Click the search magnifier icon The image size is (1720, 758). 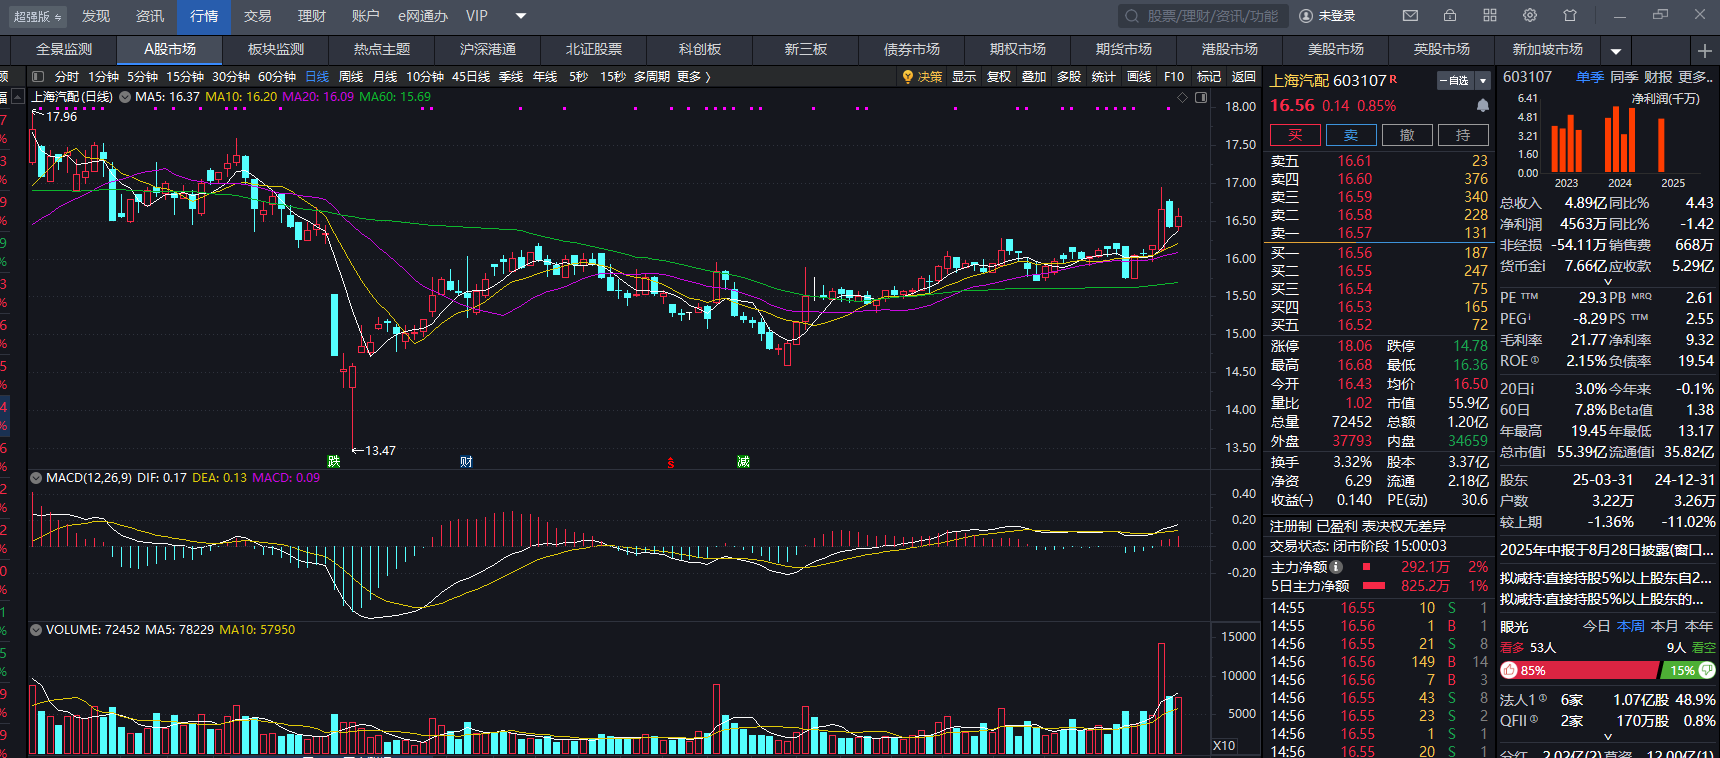click(1132, 16)
